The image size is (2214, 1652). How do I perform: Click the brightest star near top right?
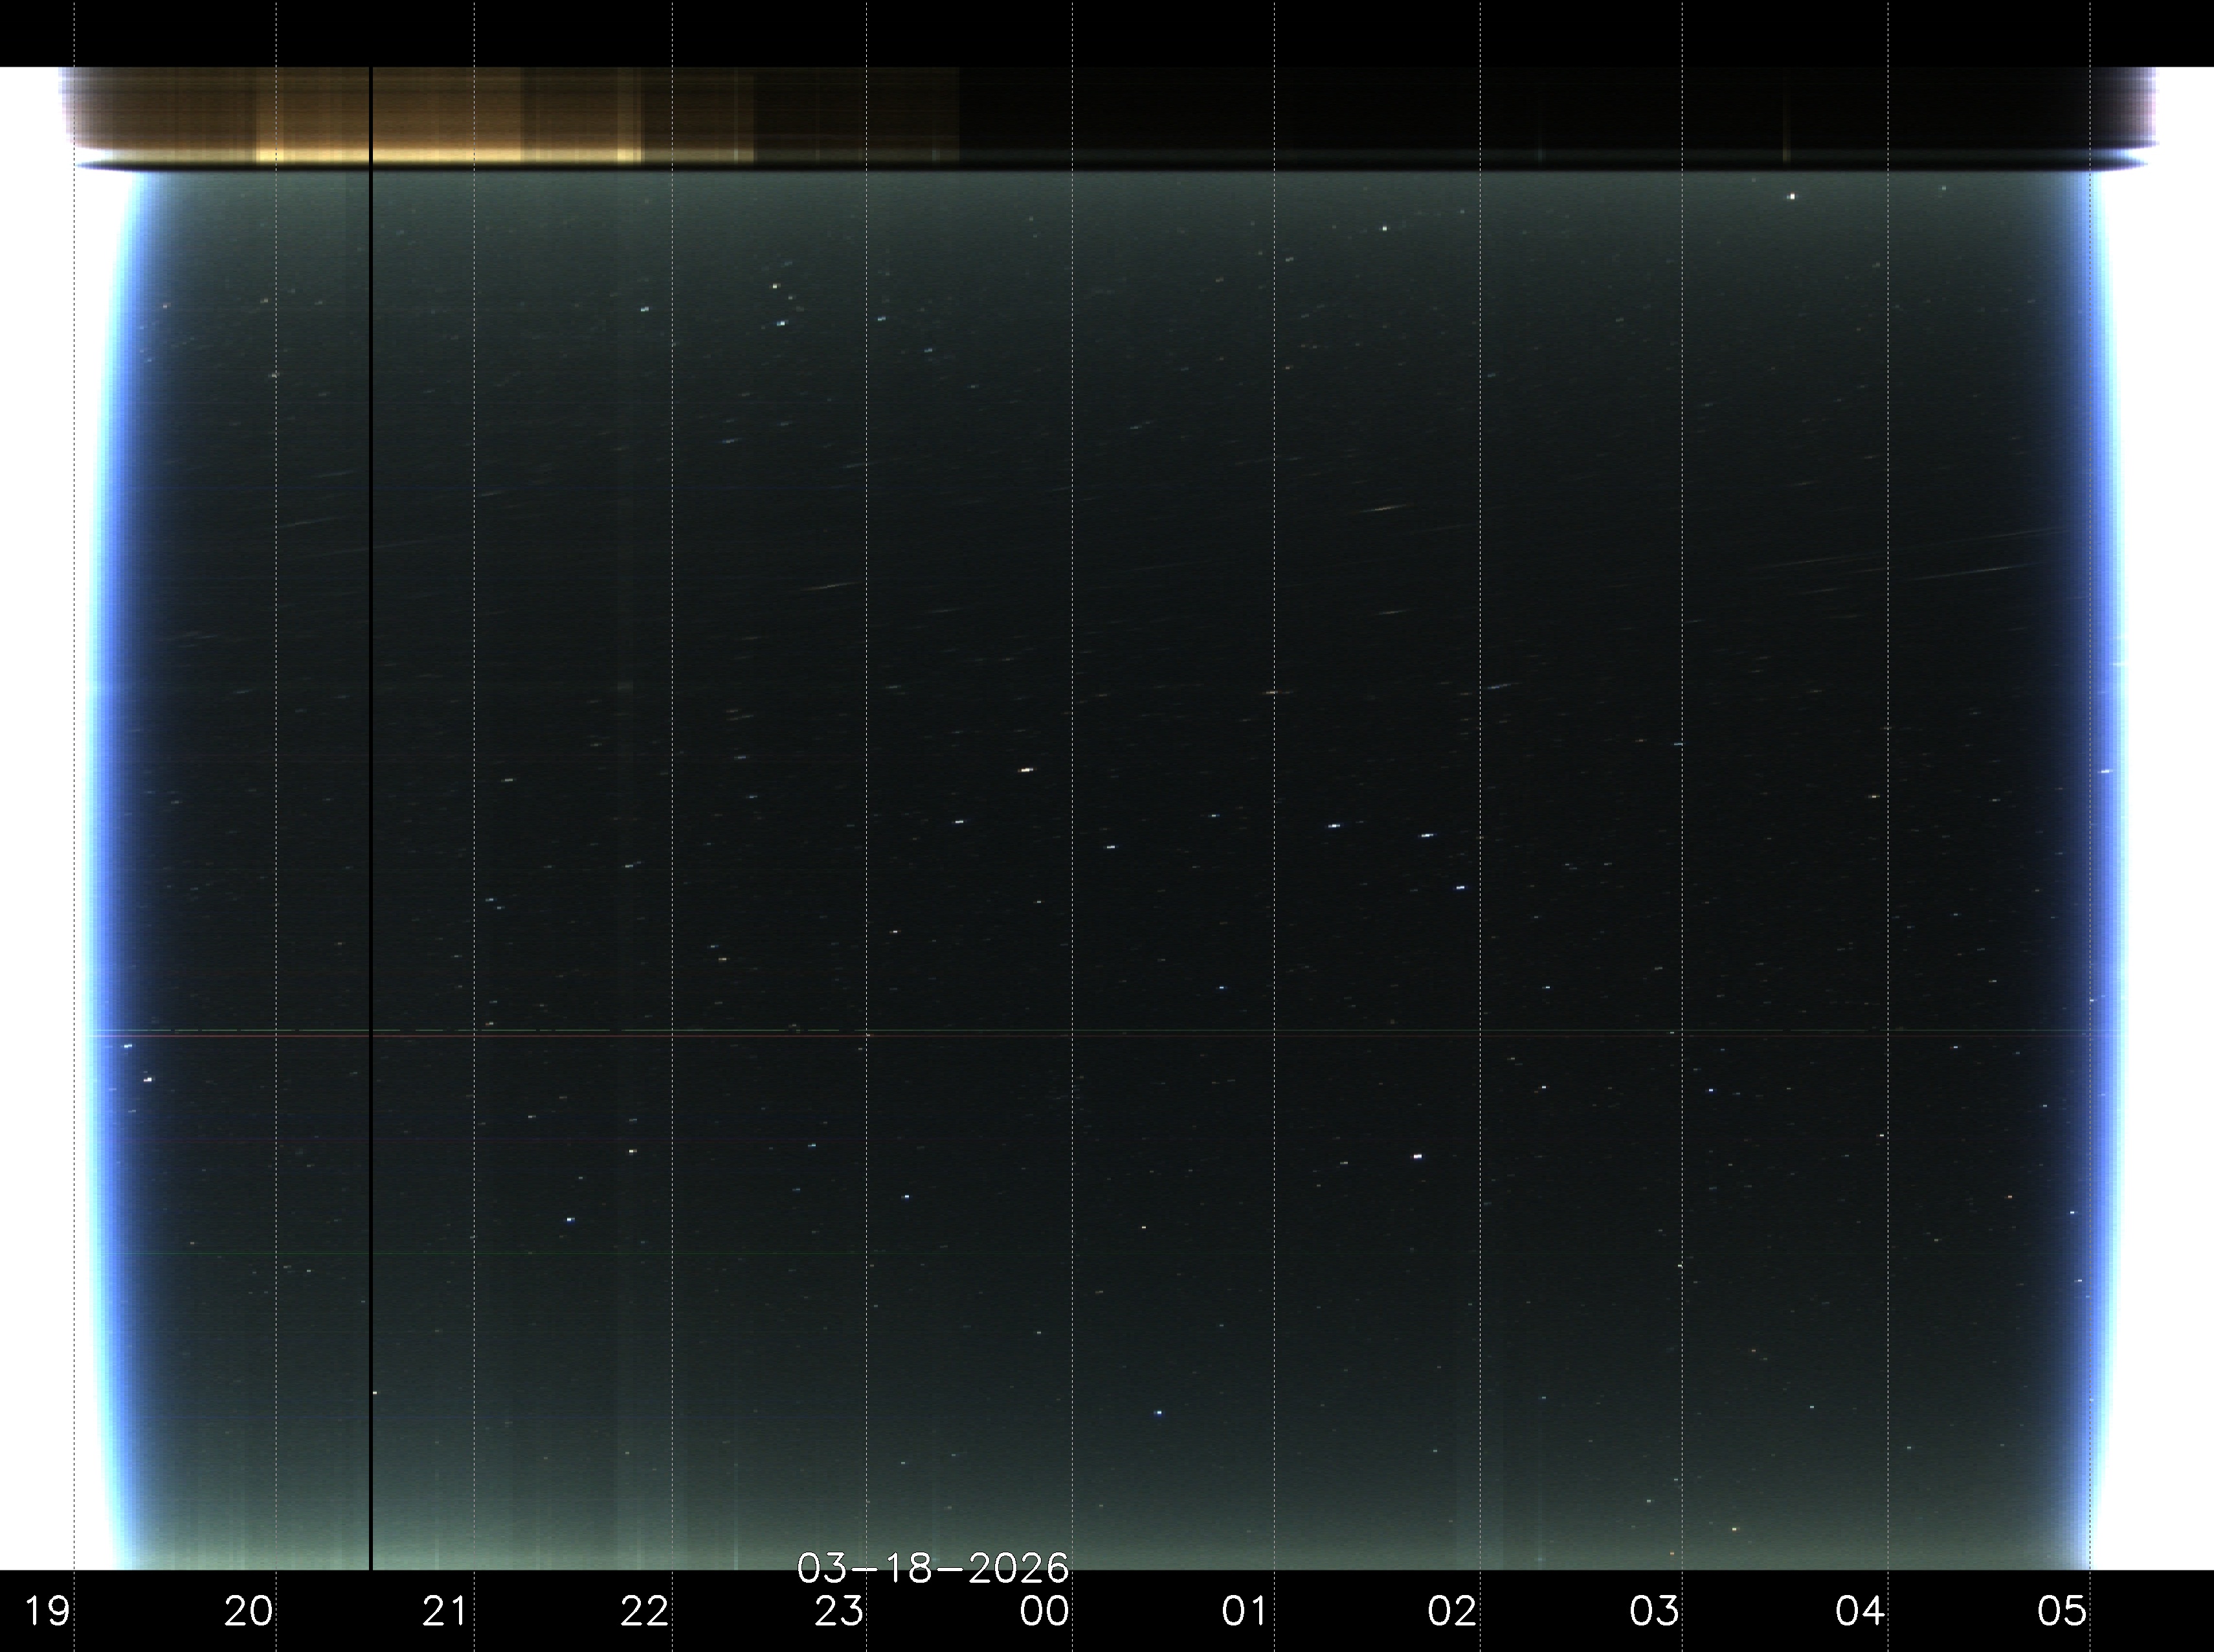pos(1791,197)
